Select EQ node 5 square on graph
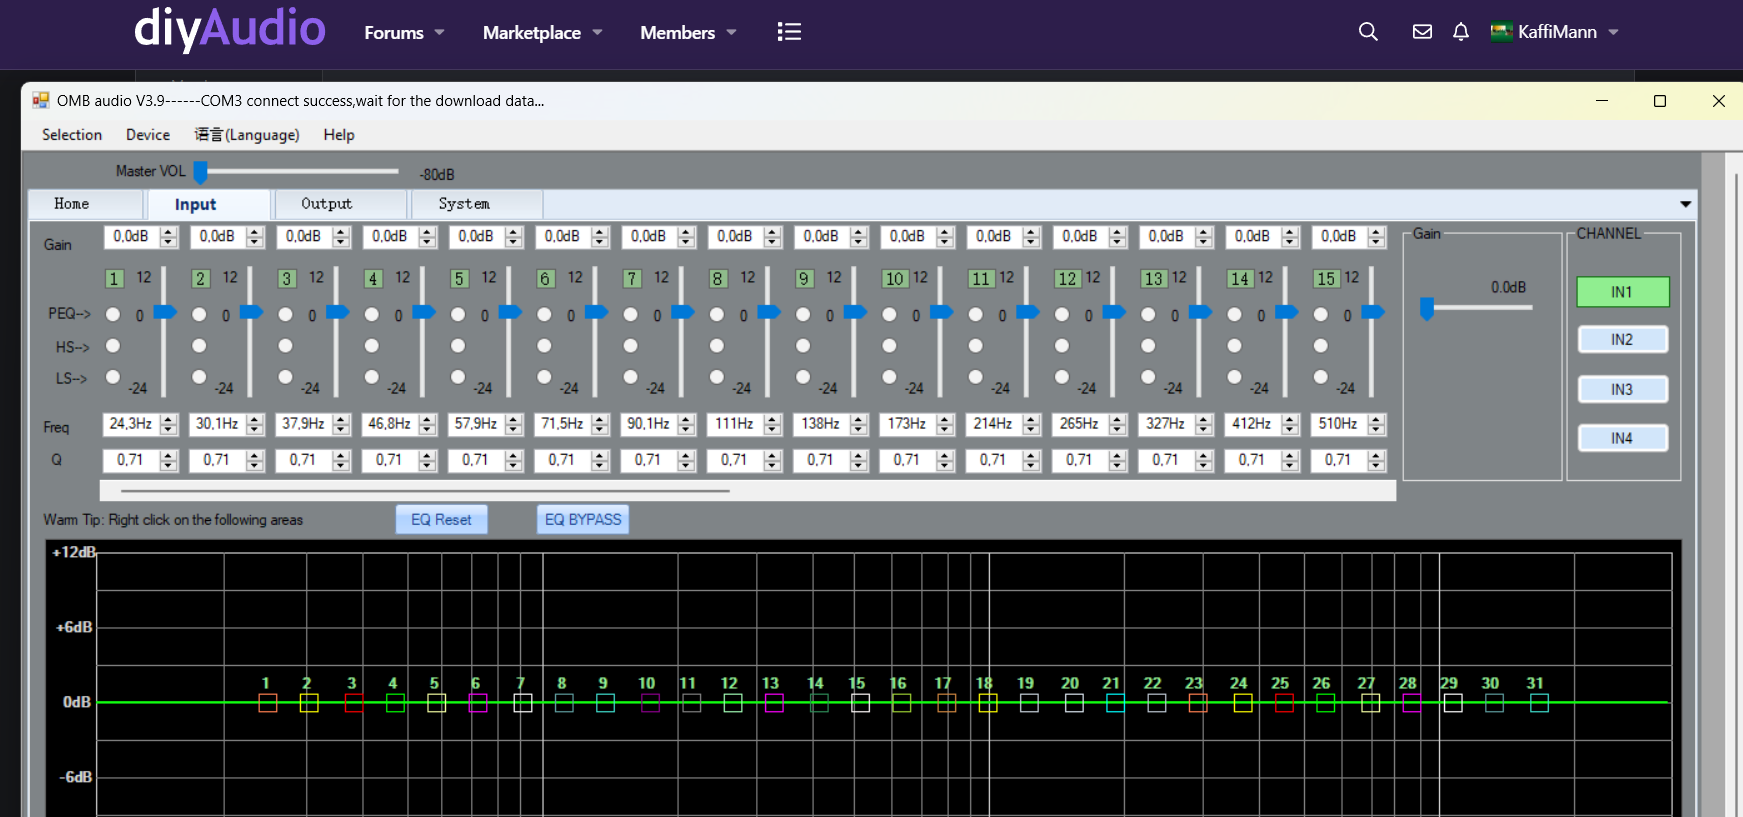 436,703
